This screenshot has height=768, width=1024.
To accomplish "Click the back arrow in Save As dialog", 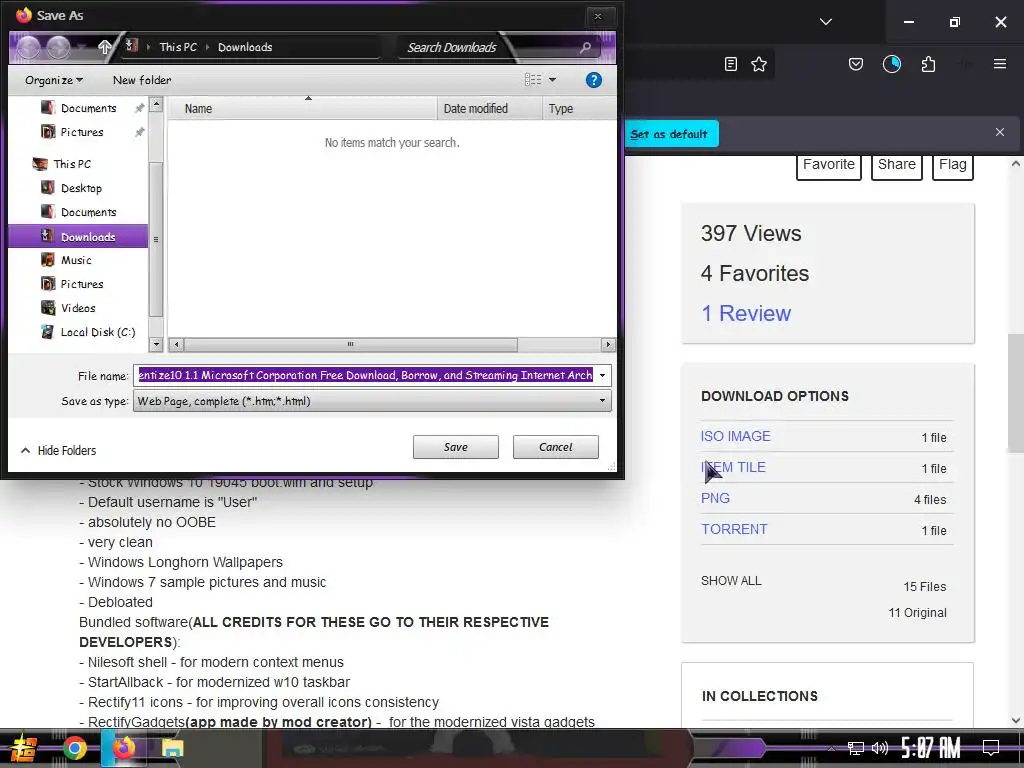I will click(x=29, y=47).
